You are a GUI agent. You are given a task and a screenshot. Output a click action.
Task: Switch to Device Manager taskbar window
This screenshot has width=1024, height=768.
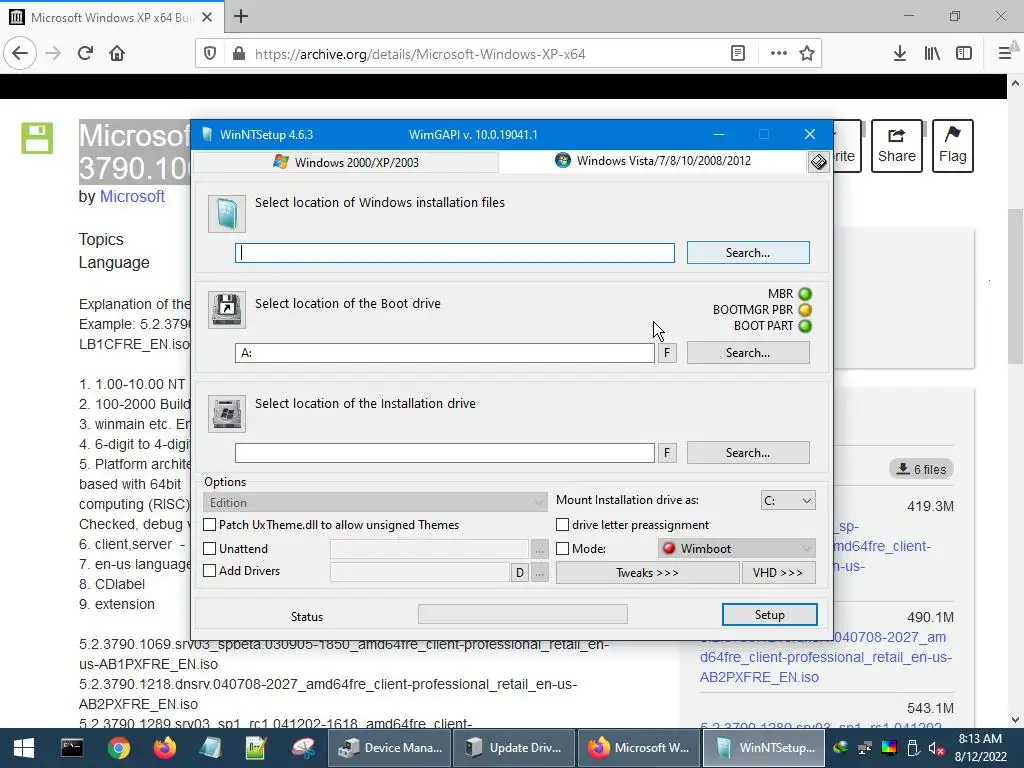point(390,748)
